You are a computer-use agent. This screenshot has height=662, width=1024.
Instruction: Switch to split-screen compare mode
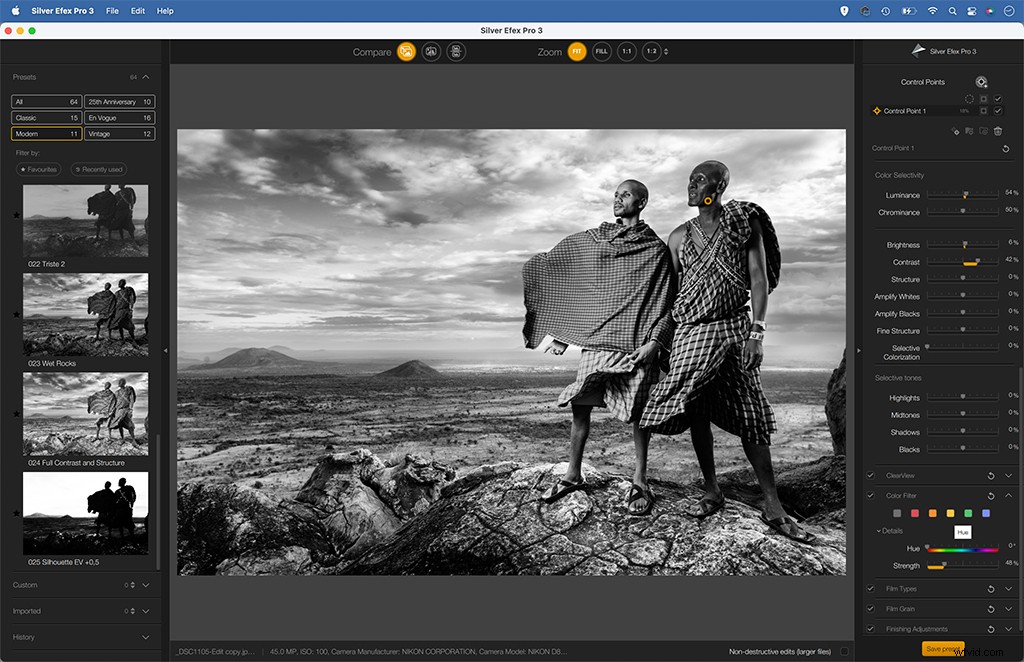[431, 51]
